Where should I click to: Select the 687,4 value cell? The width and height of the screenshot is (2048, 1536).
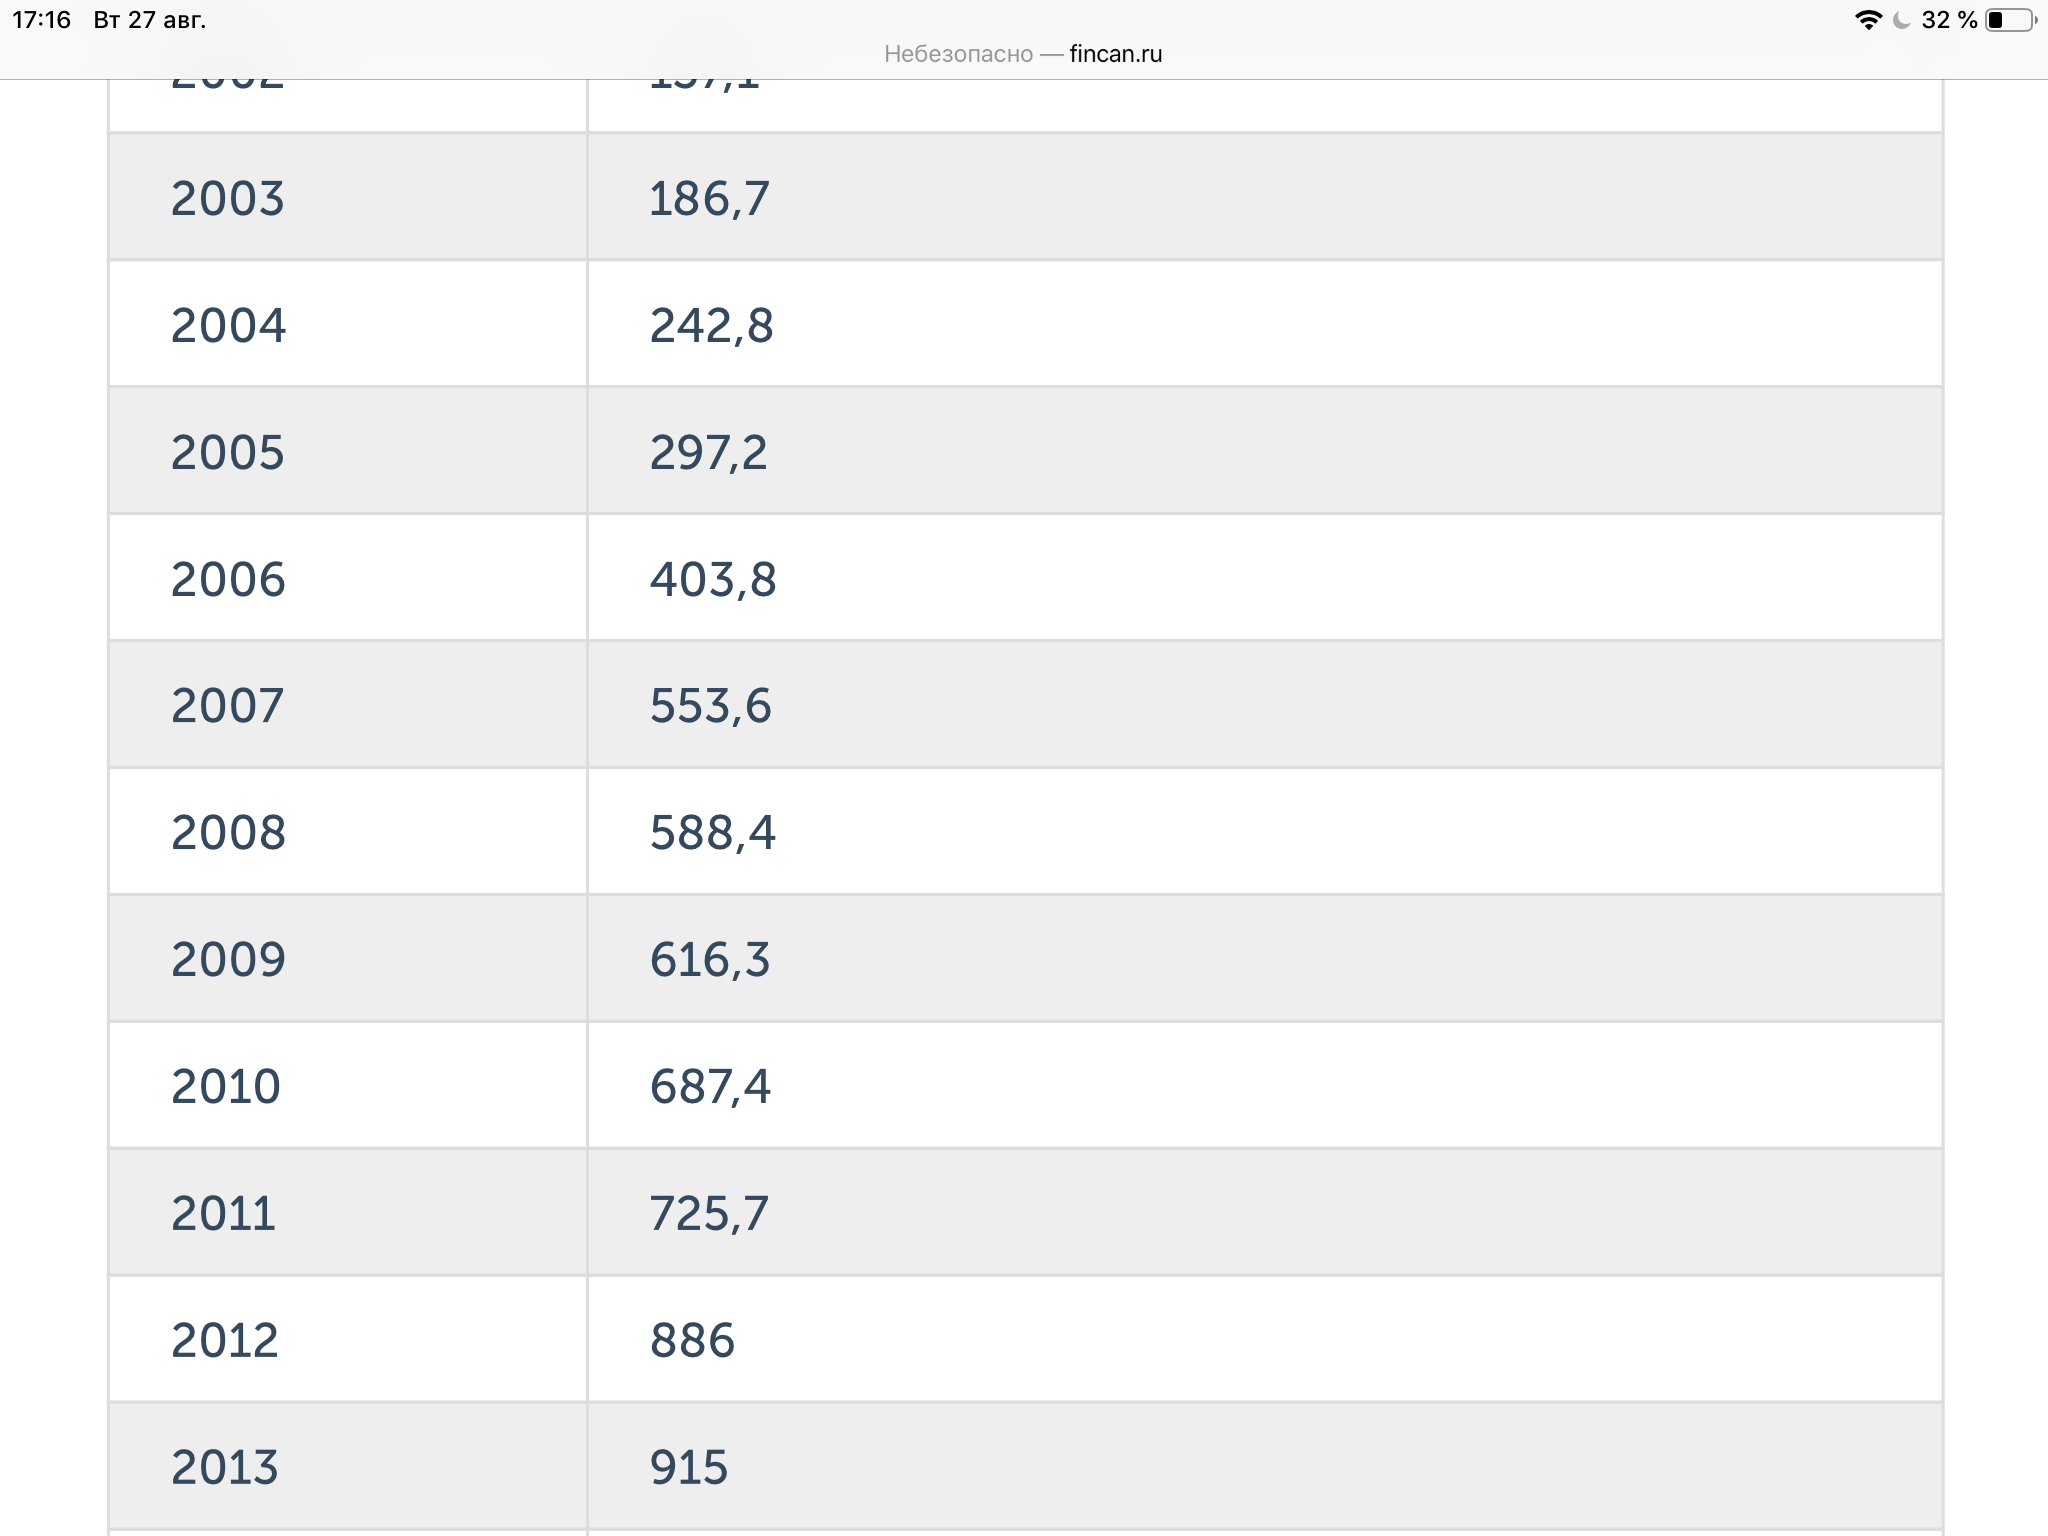[x=1265, y=1086]
